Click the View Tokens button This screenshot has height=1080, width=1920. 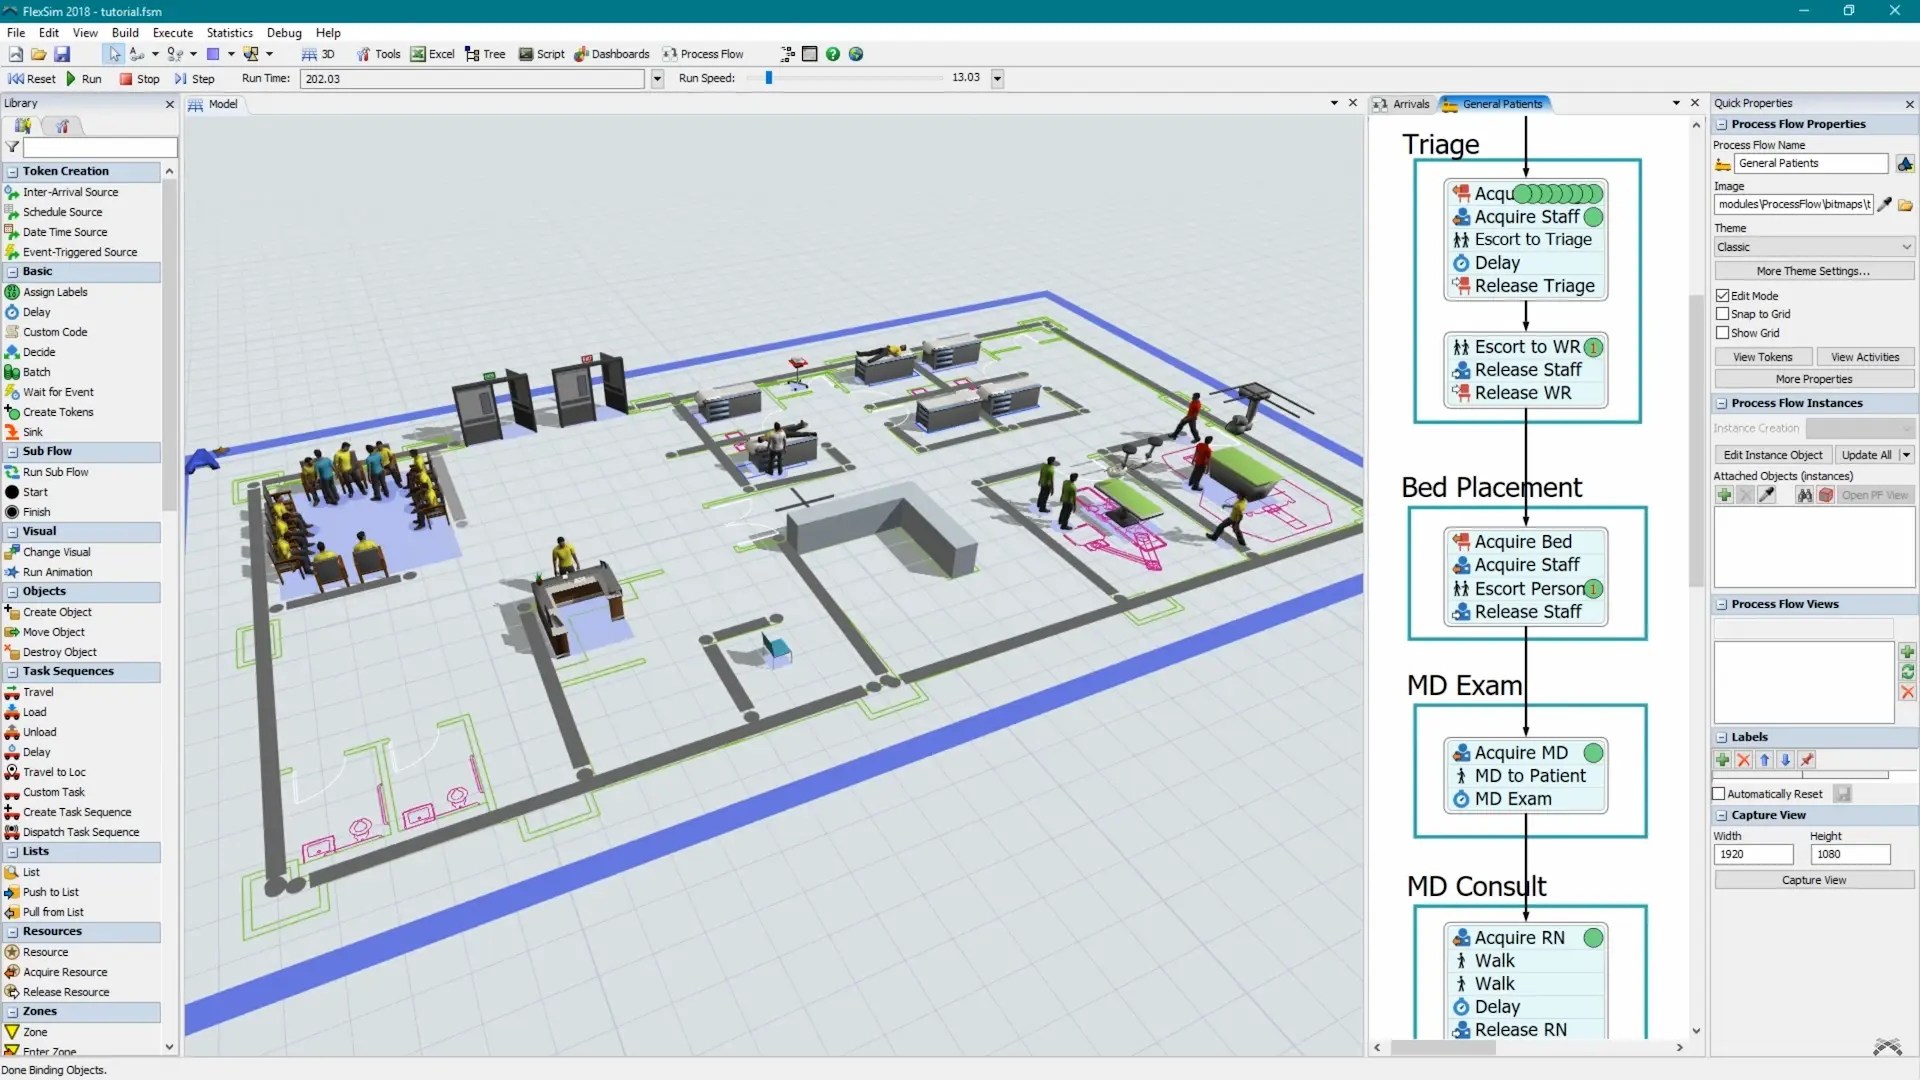tap(1763, 356)
